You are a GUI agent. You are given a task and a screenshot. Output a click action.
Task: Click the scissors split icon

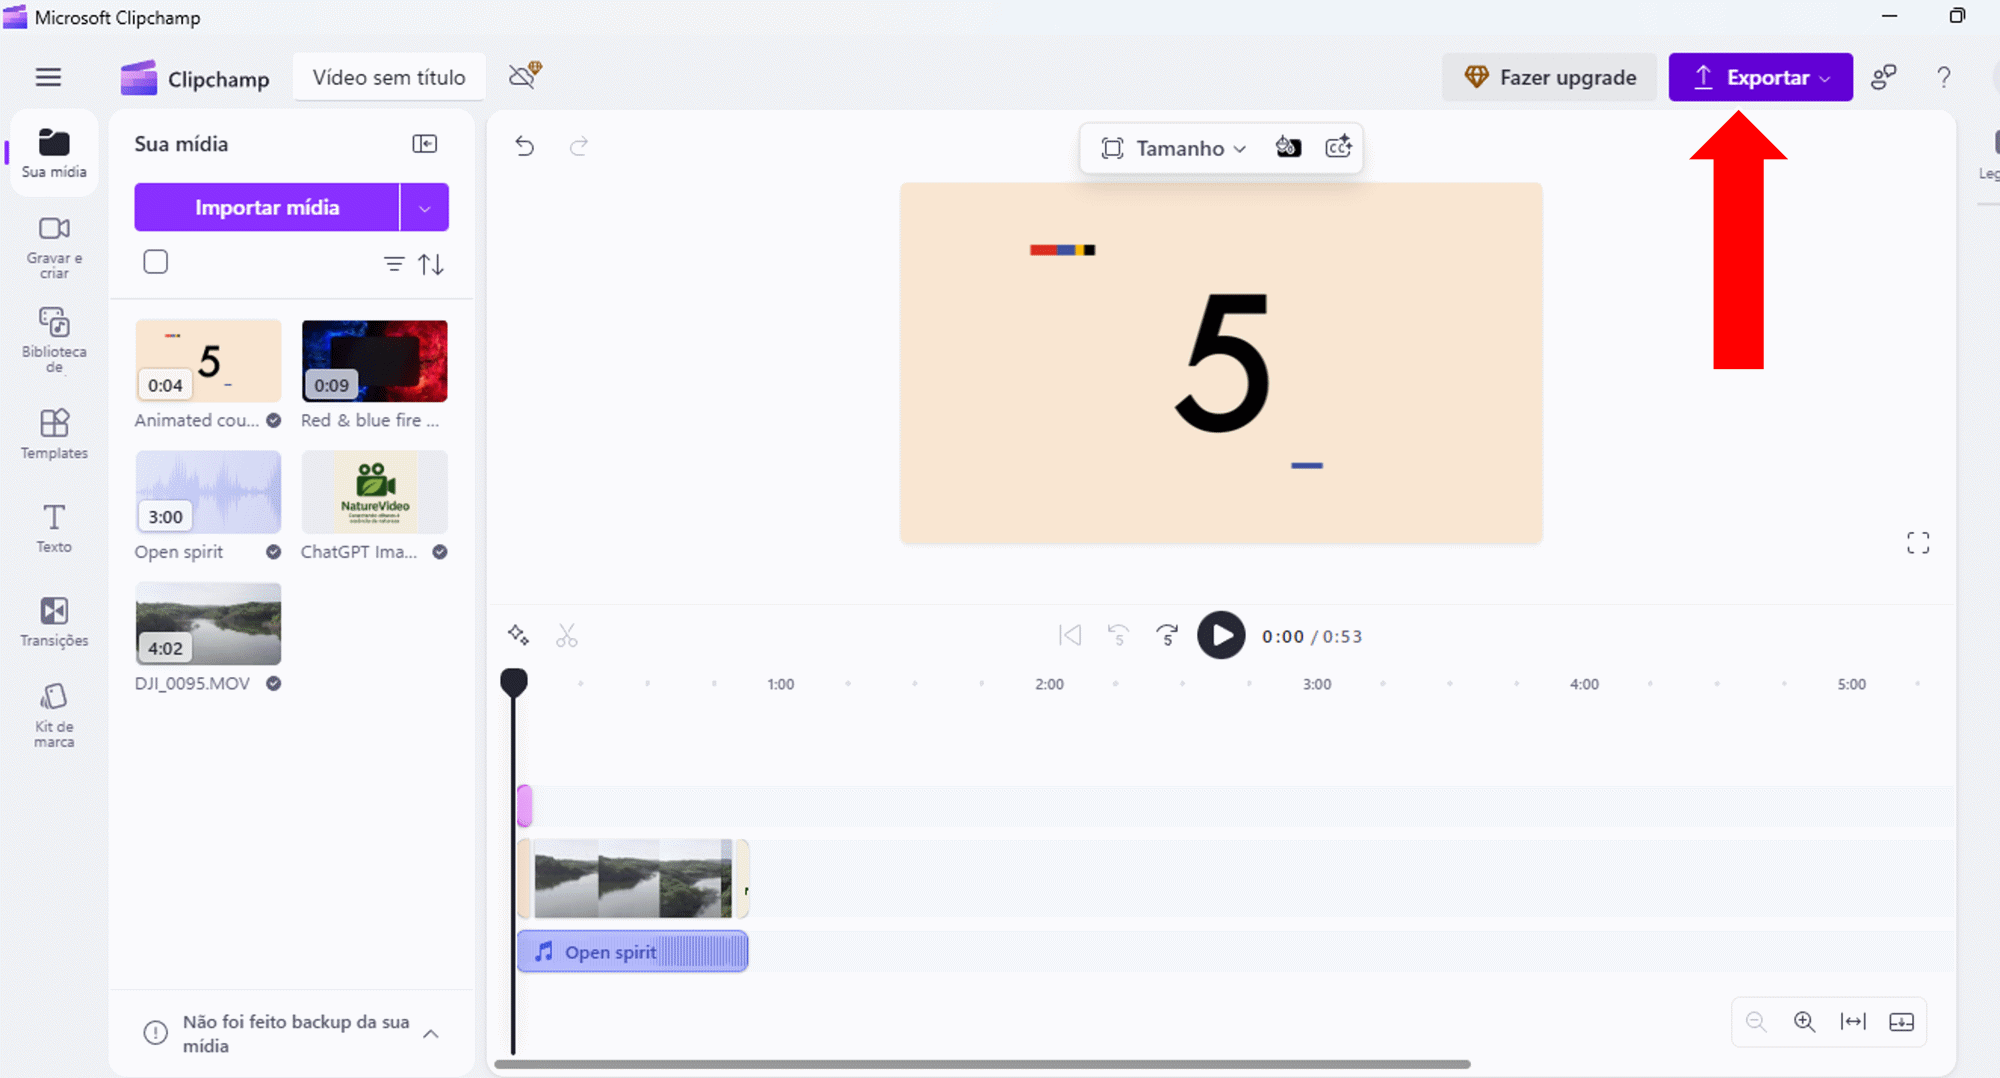click(x=567, y=636)
